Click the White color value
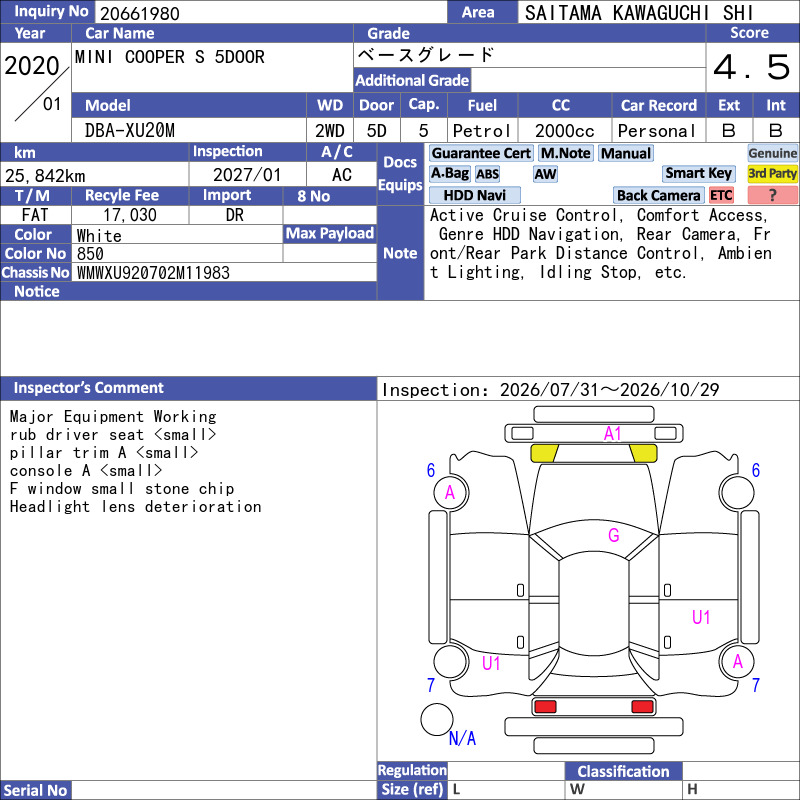The height and width of the screenshot is (800, 800). point(99,235)
